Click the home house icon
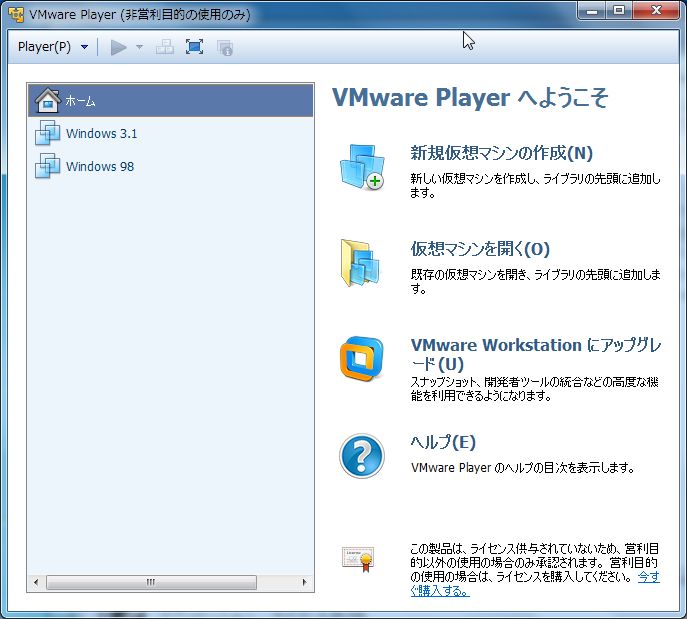Image resolution: width=687 pixels, height=619 pixels. pyautogui.click(x=47, y=100)
